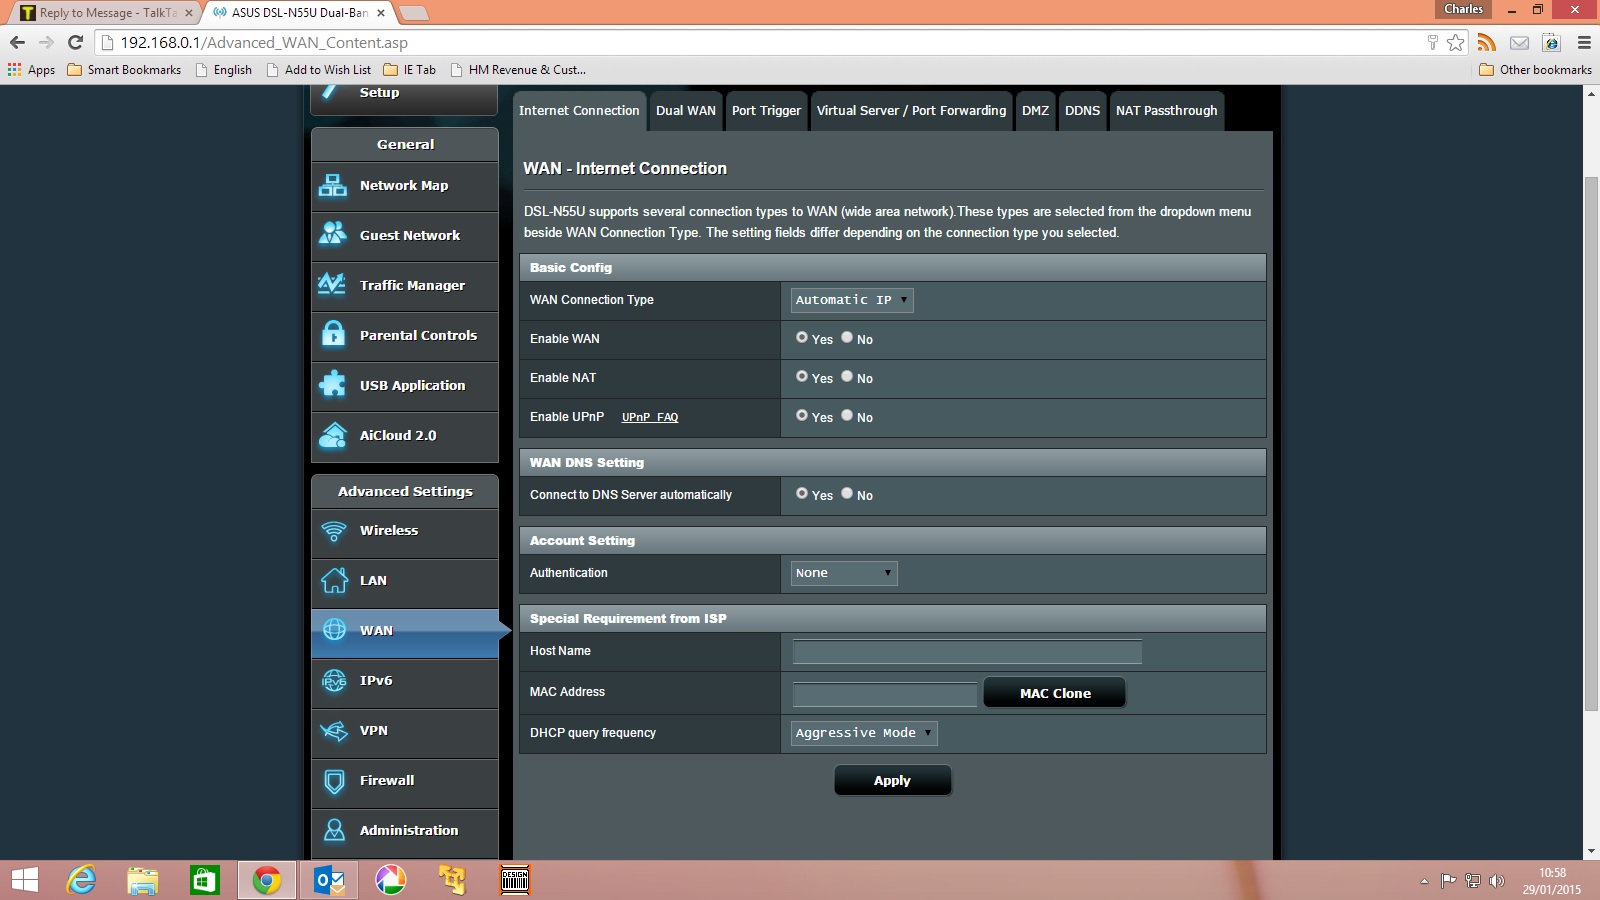Disable UPnP by selecting No

click(846, 417)
